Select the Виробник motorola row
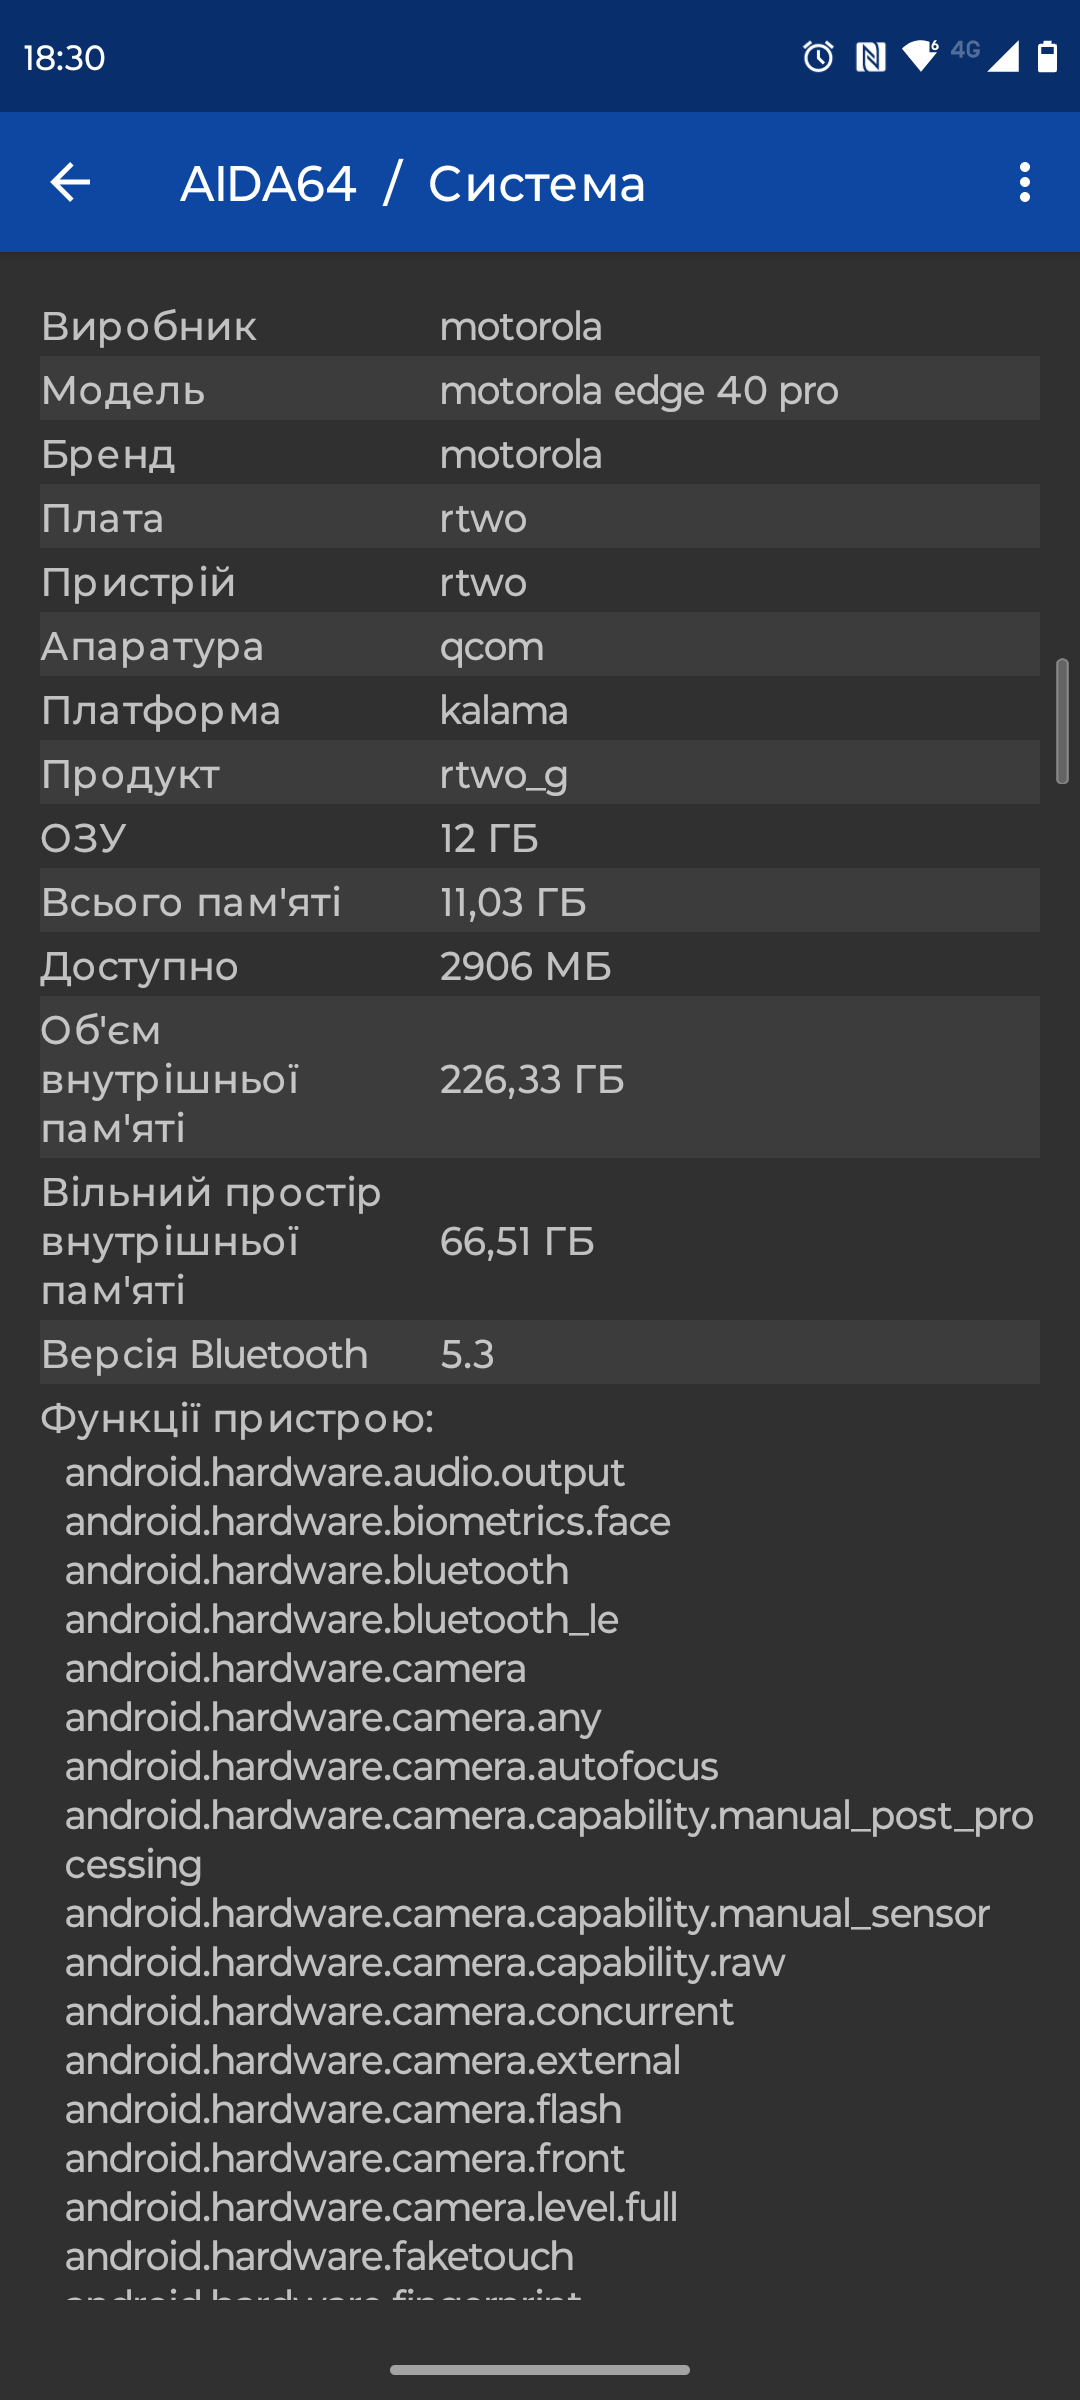 click(x=540, y=325)
